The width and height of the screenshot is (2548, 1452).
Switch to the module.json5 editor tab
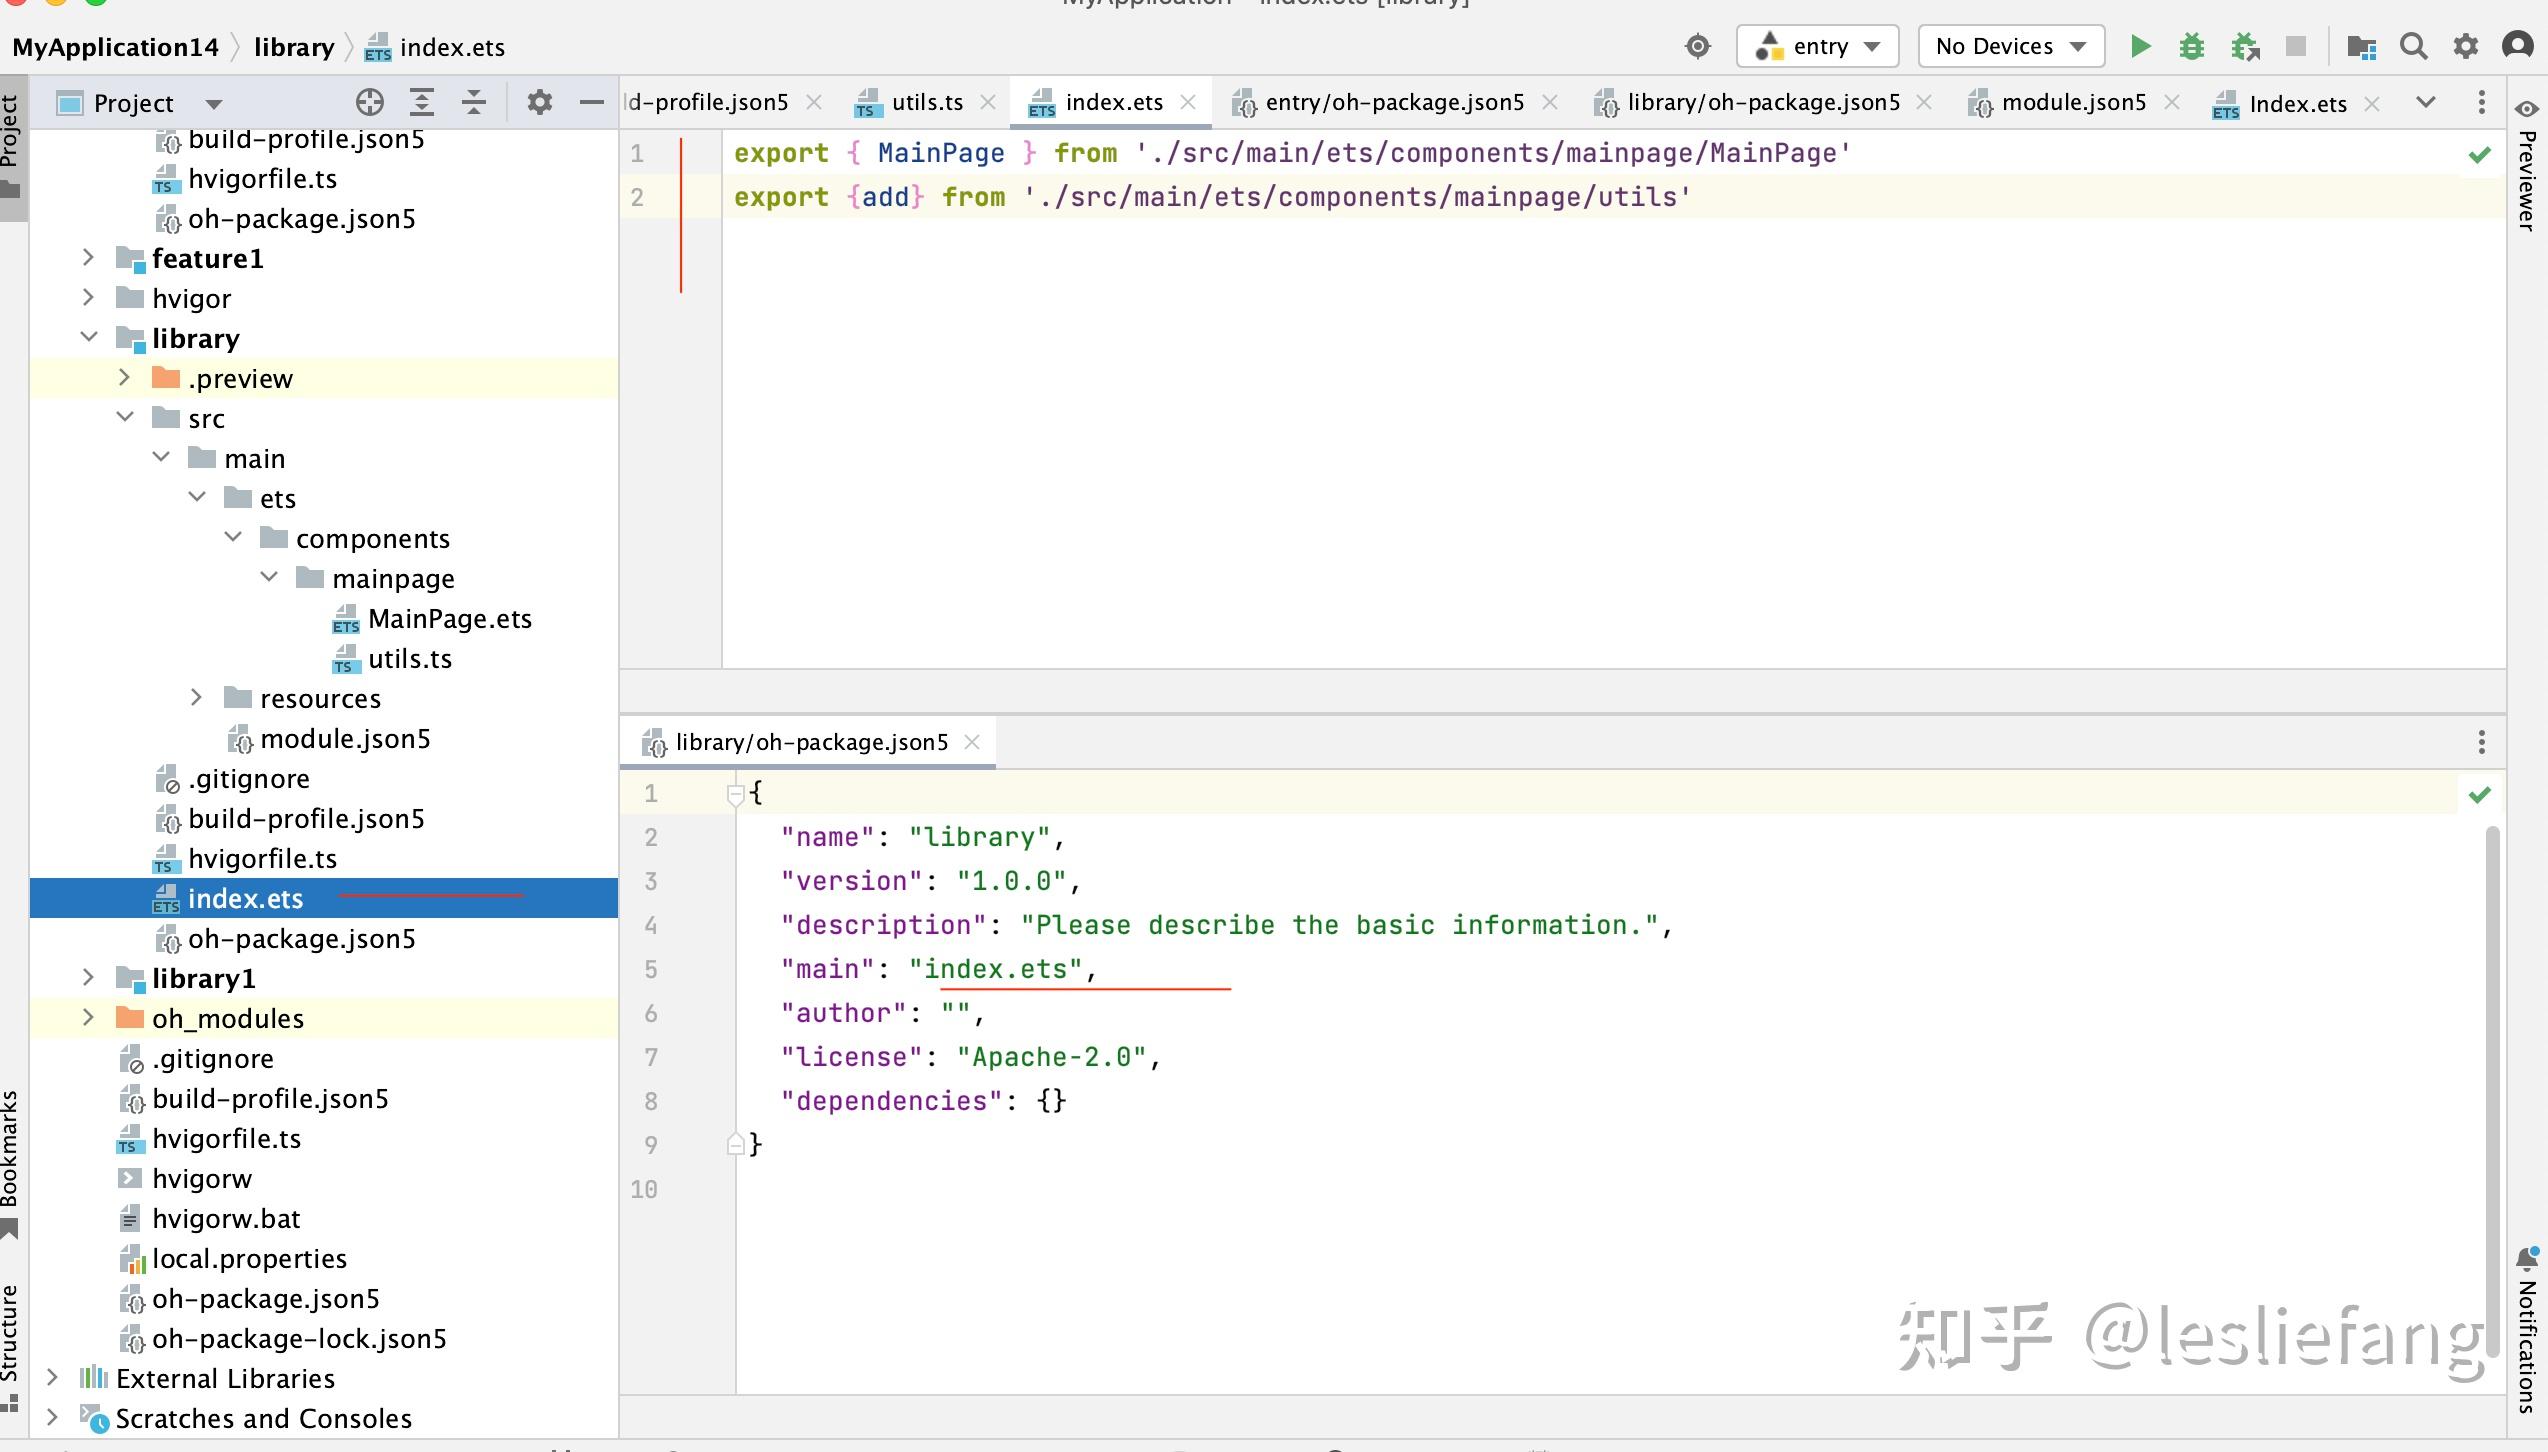(x=2073, y=103)
